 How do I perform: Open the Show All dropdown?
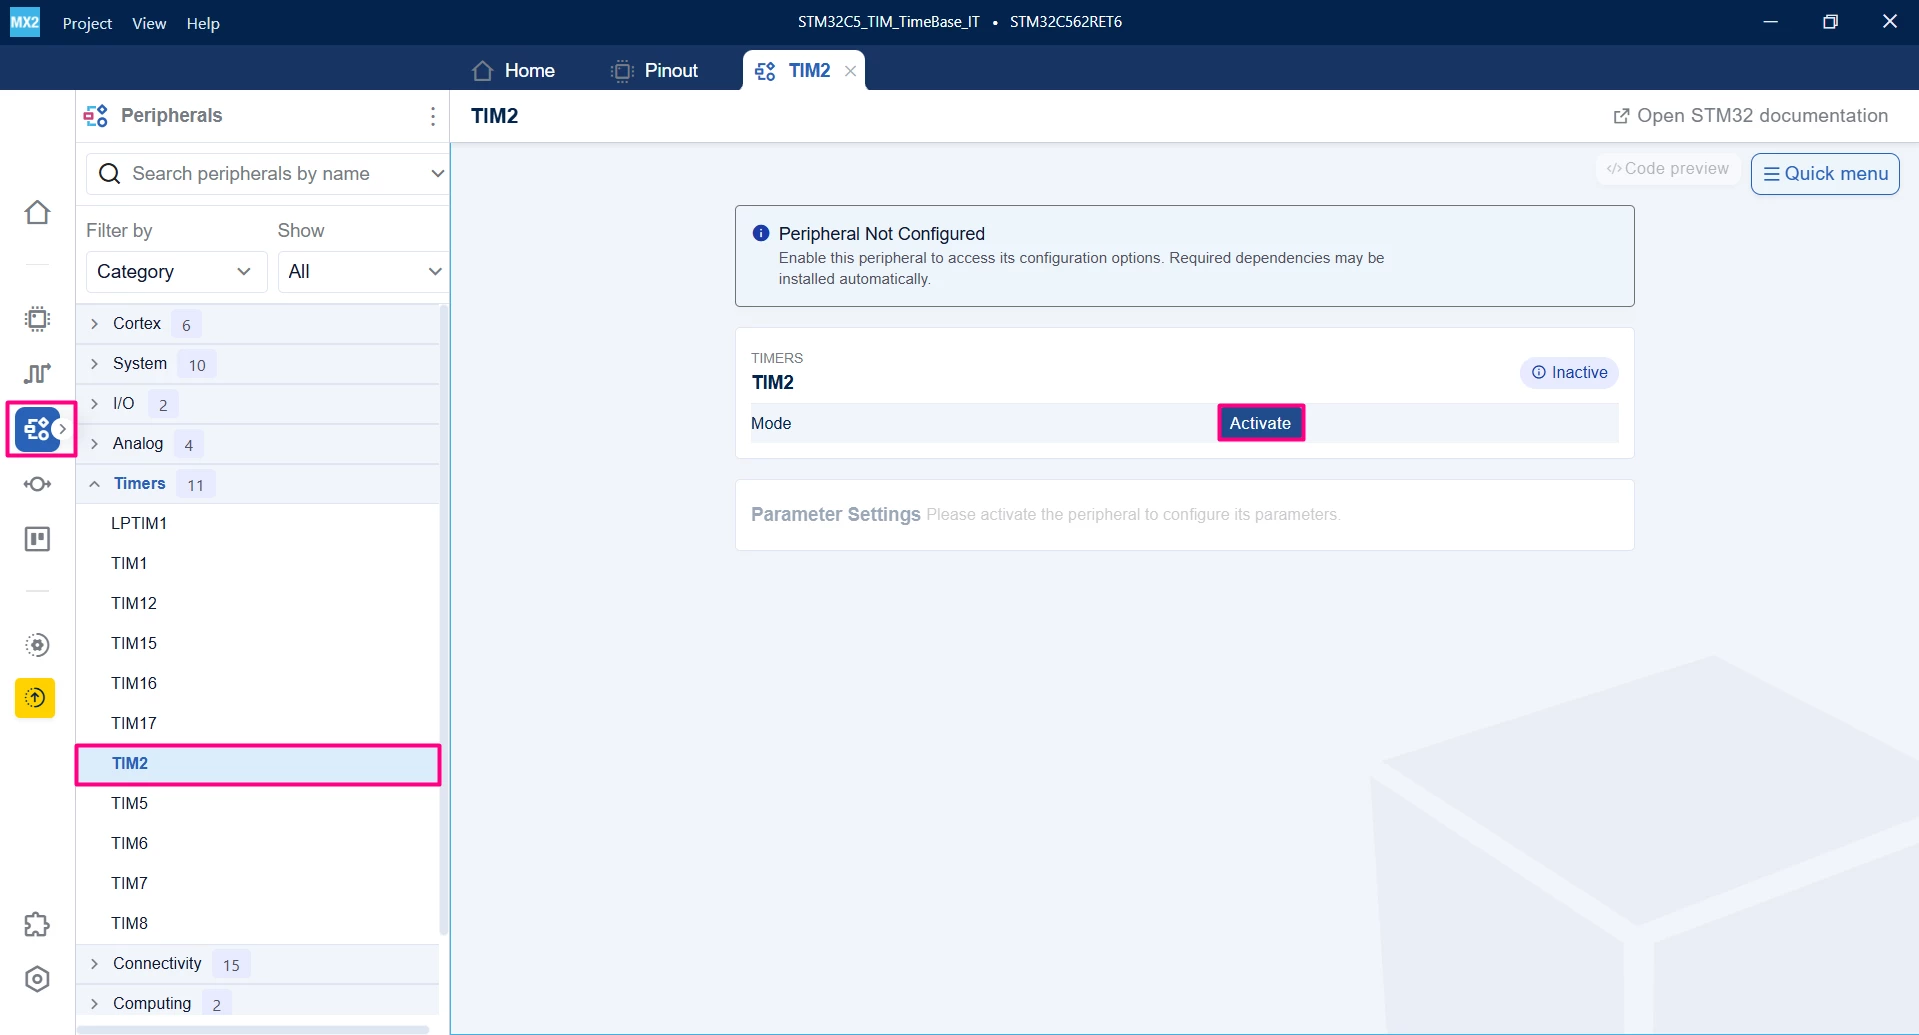coord(364,272)
